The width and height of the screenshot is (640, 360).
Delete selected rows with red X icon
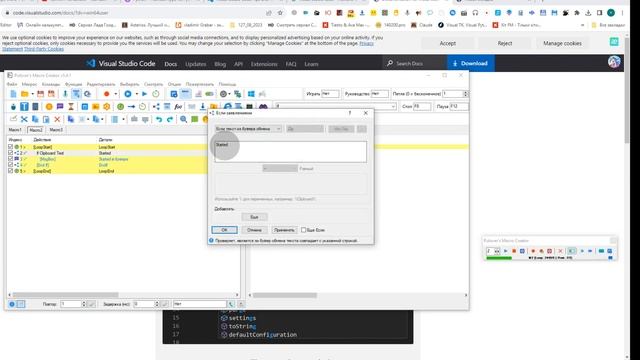[57, 119]
